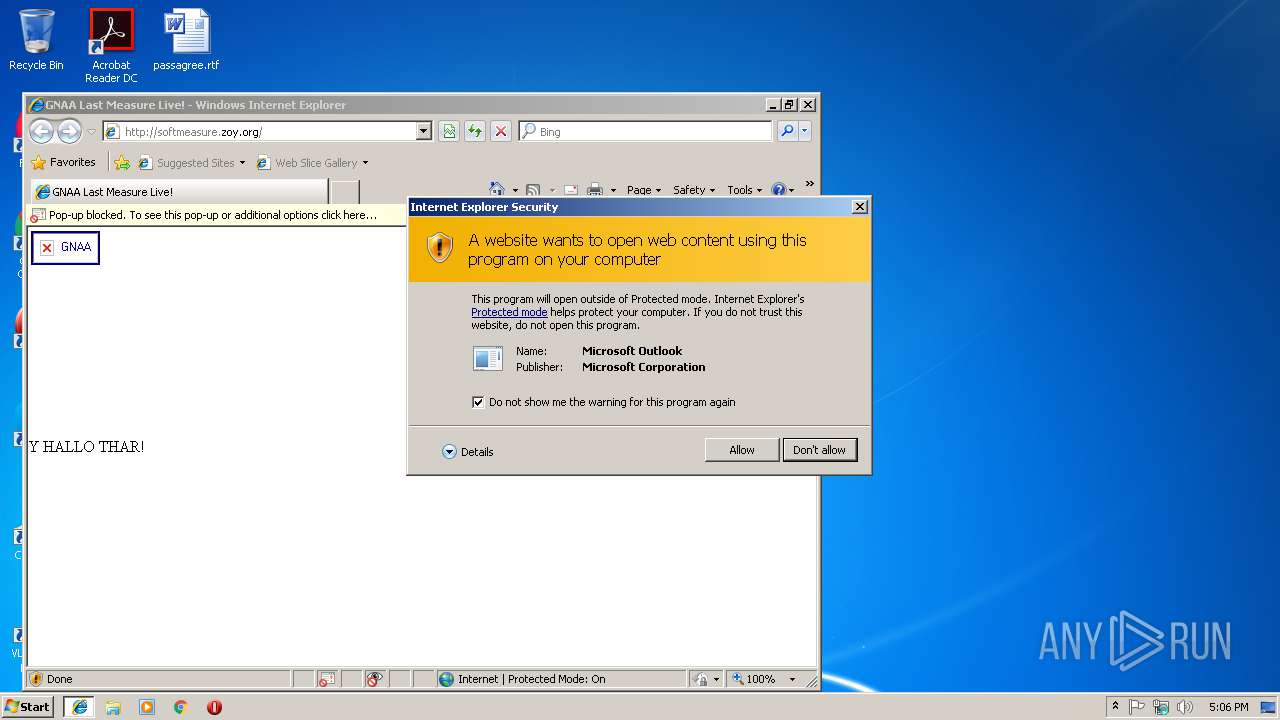Image resolution: width=1280 pixels, height=720 pixels.
Task: Expand the Web Slice Gallery arrow
Action: [365, 163]
